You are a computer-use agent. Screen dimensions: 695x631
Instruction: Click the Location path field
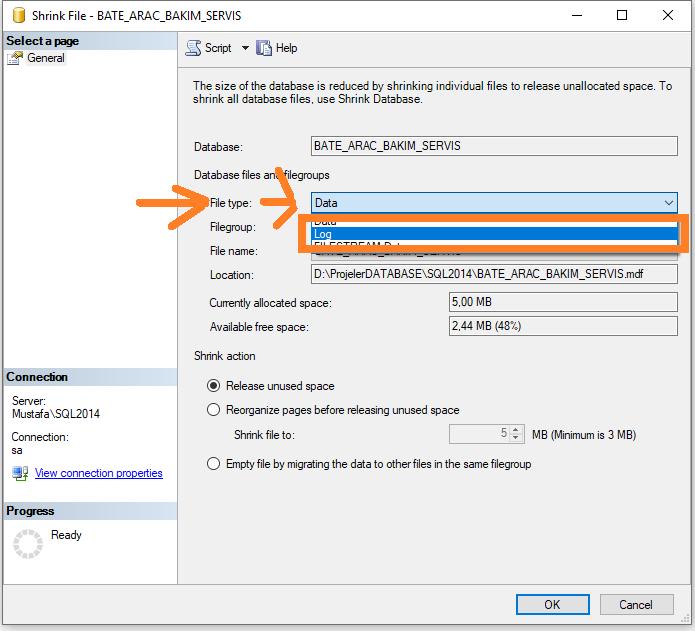[495, 274]
